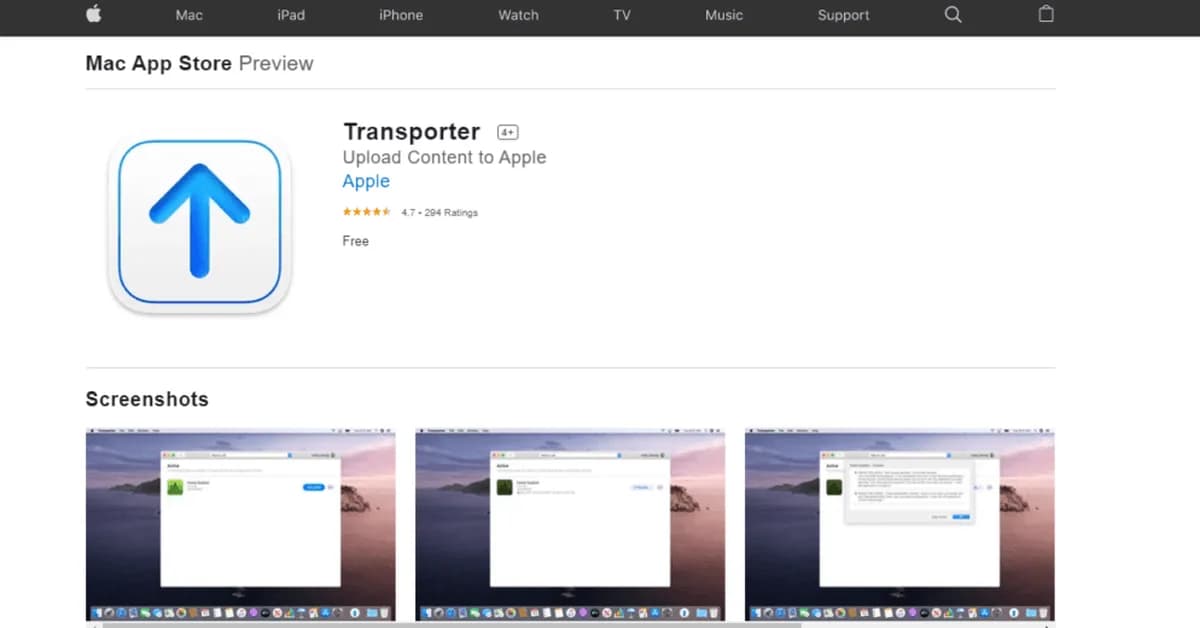1200x628 pixels.
Task: Click the Upload Content to Apple subtitle
Action: coord(444,157)
